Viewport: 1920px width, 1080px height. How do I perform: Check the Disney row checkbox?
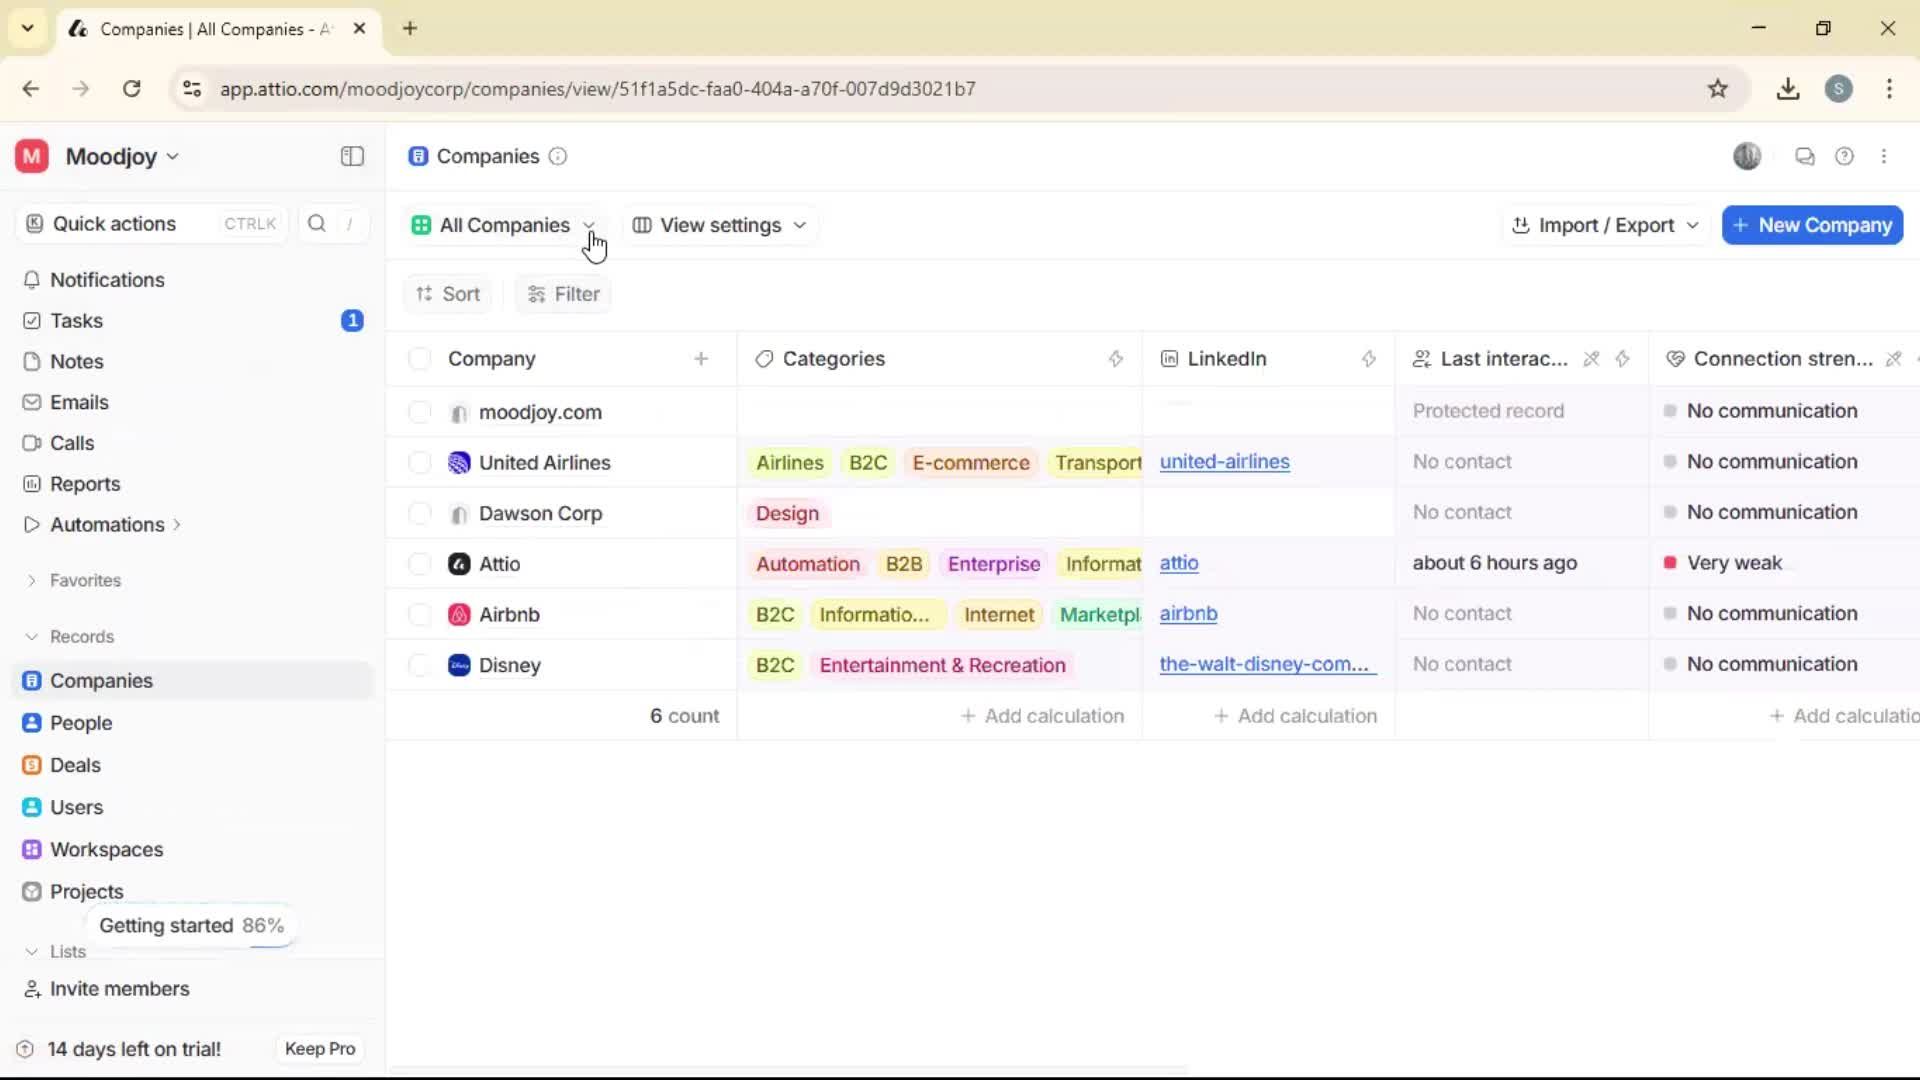419,665
